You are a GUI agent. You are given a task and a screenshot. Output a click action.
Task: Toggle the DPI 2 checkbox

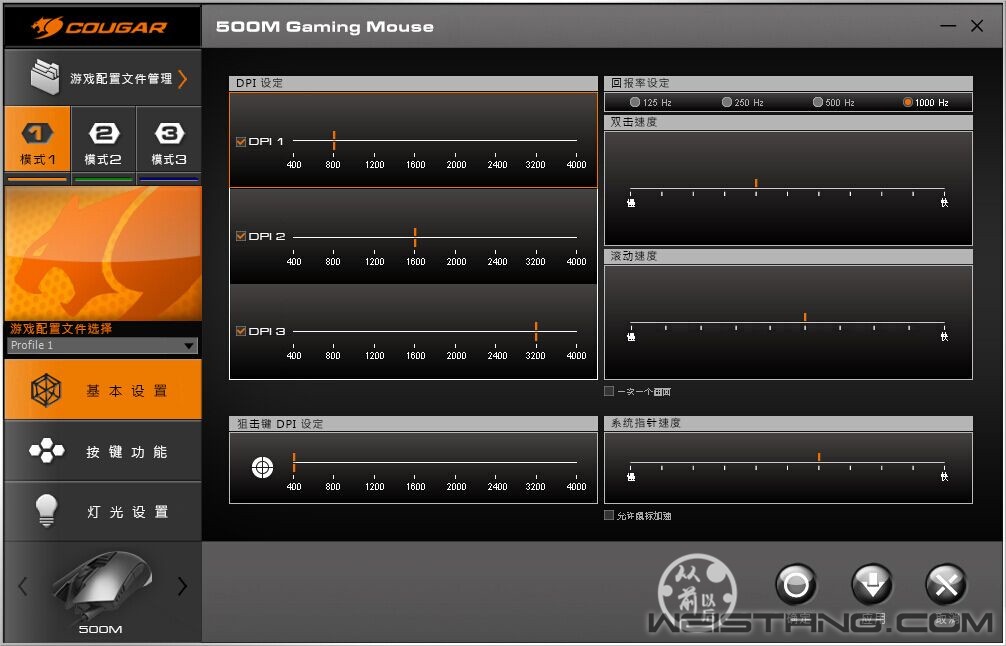click(241, 236)
